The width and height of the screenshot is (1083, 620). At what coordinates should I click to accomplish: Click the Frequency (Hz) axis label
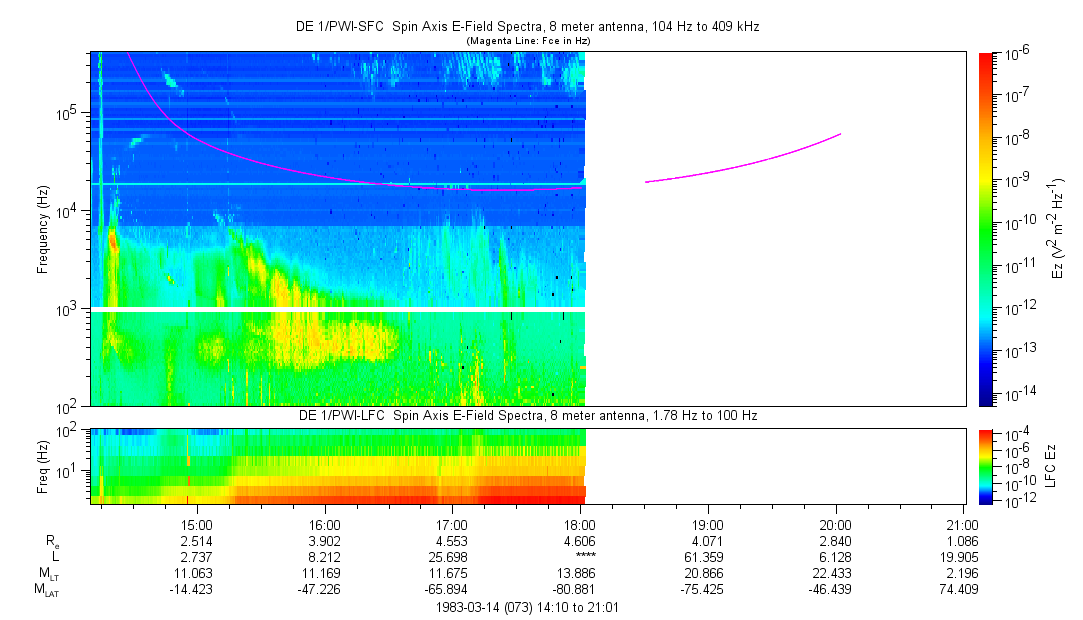point(43,229)
